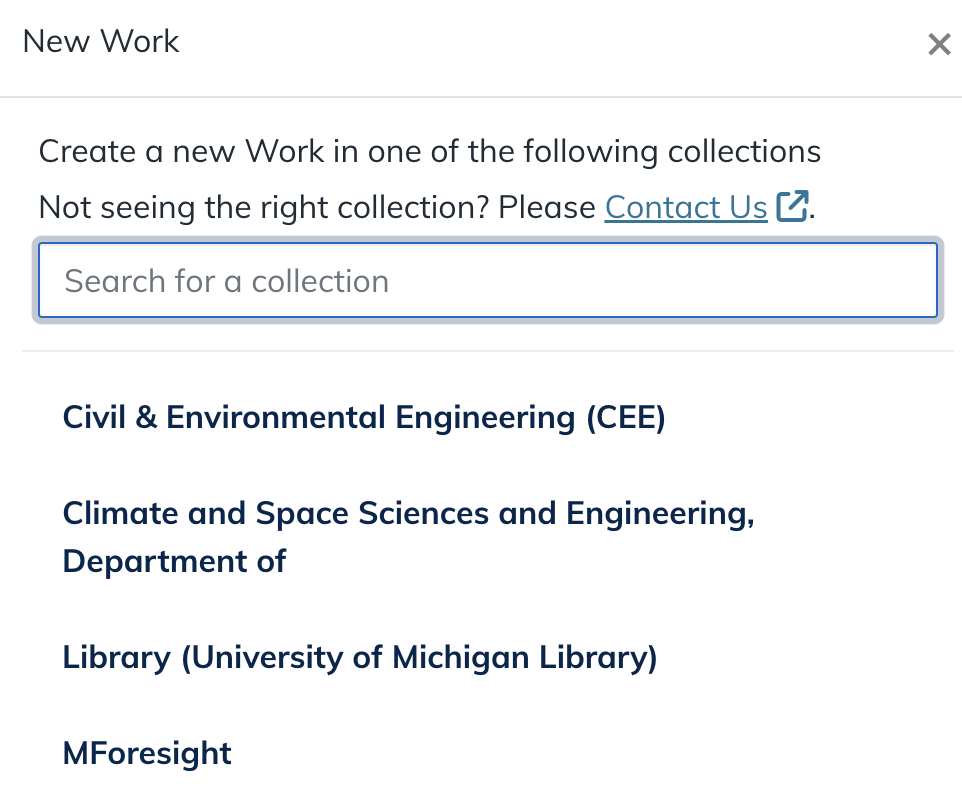Close the New Work dialog via the X icon

[938, 44]
